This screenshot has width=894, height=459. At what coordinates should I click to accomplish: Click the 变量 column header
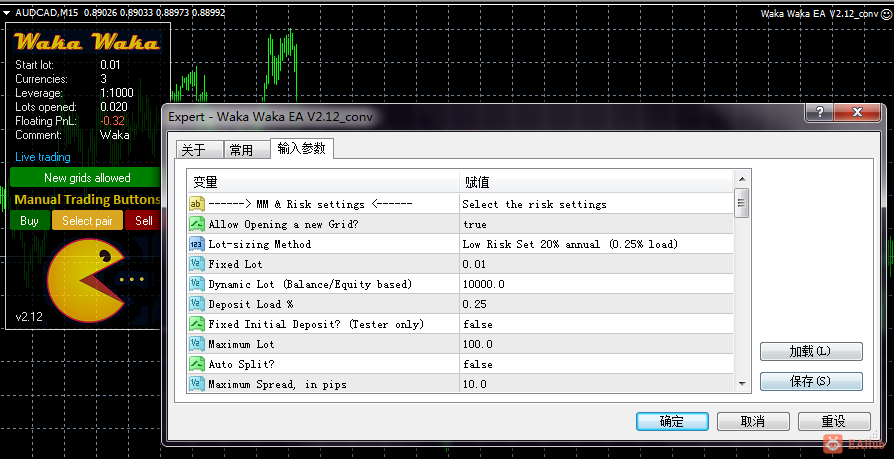[323, 182]
